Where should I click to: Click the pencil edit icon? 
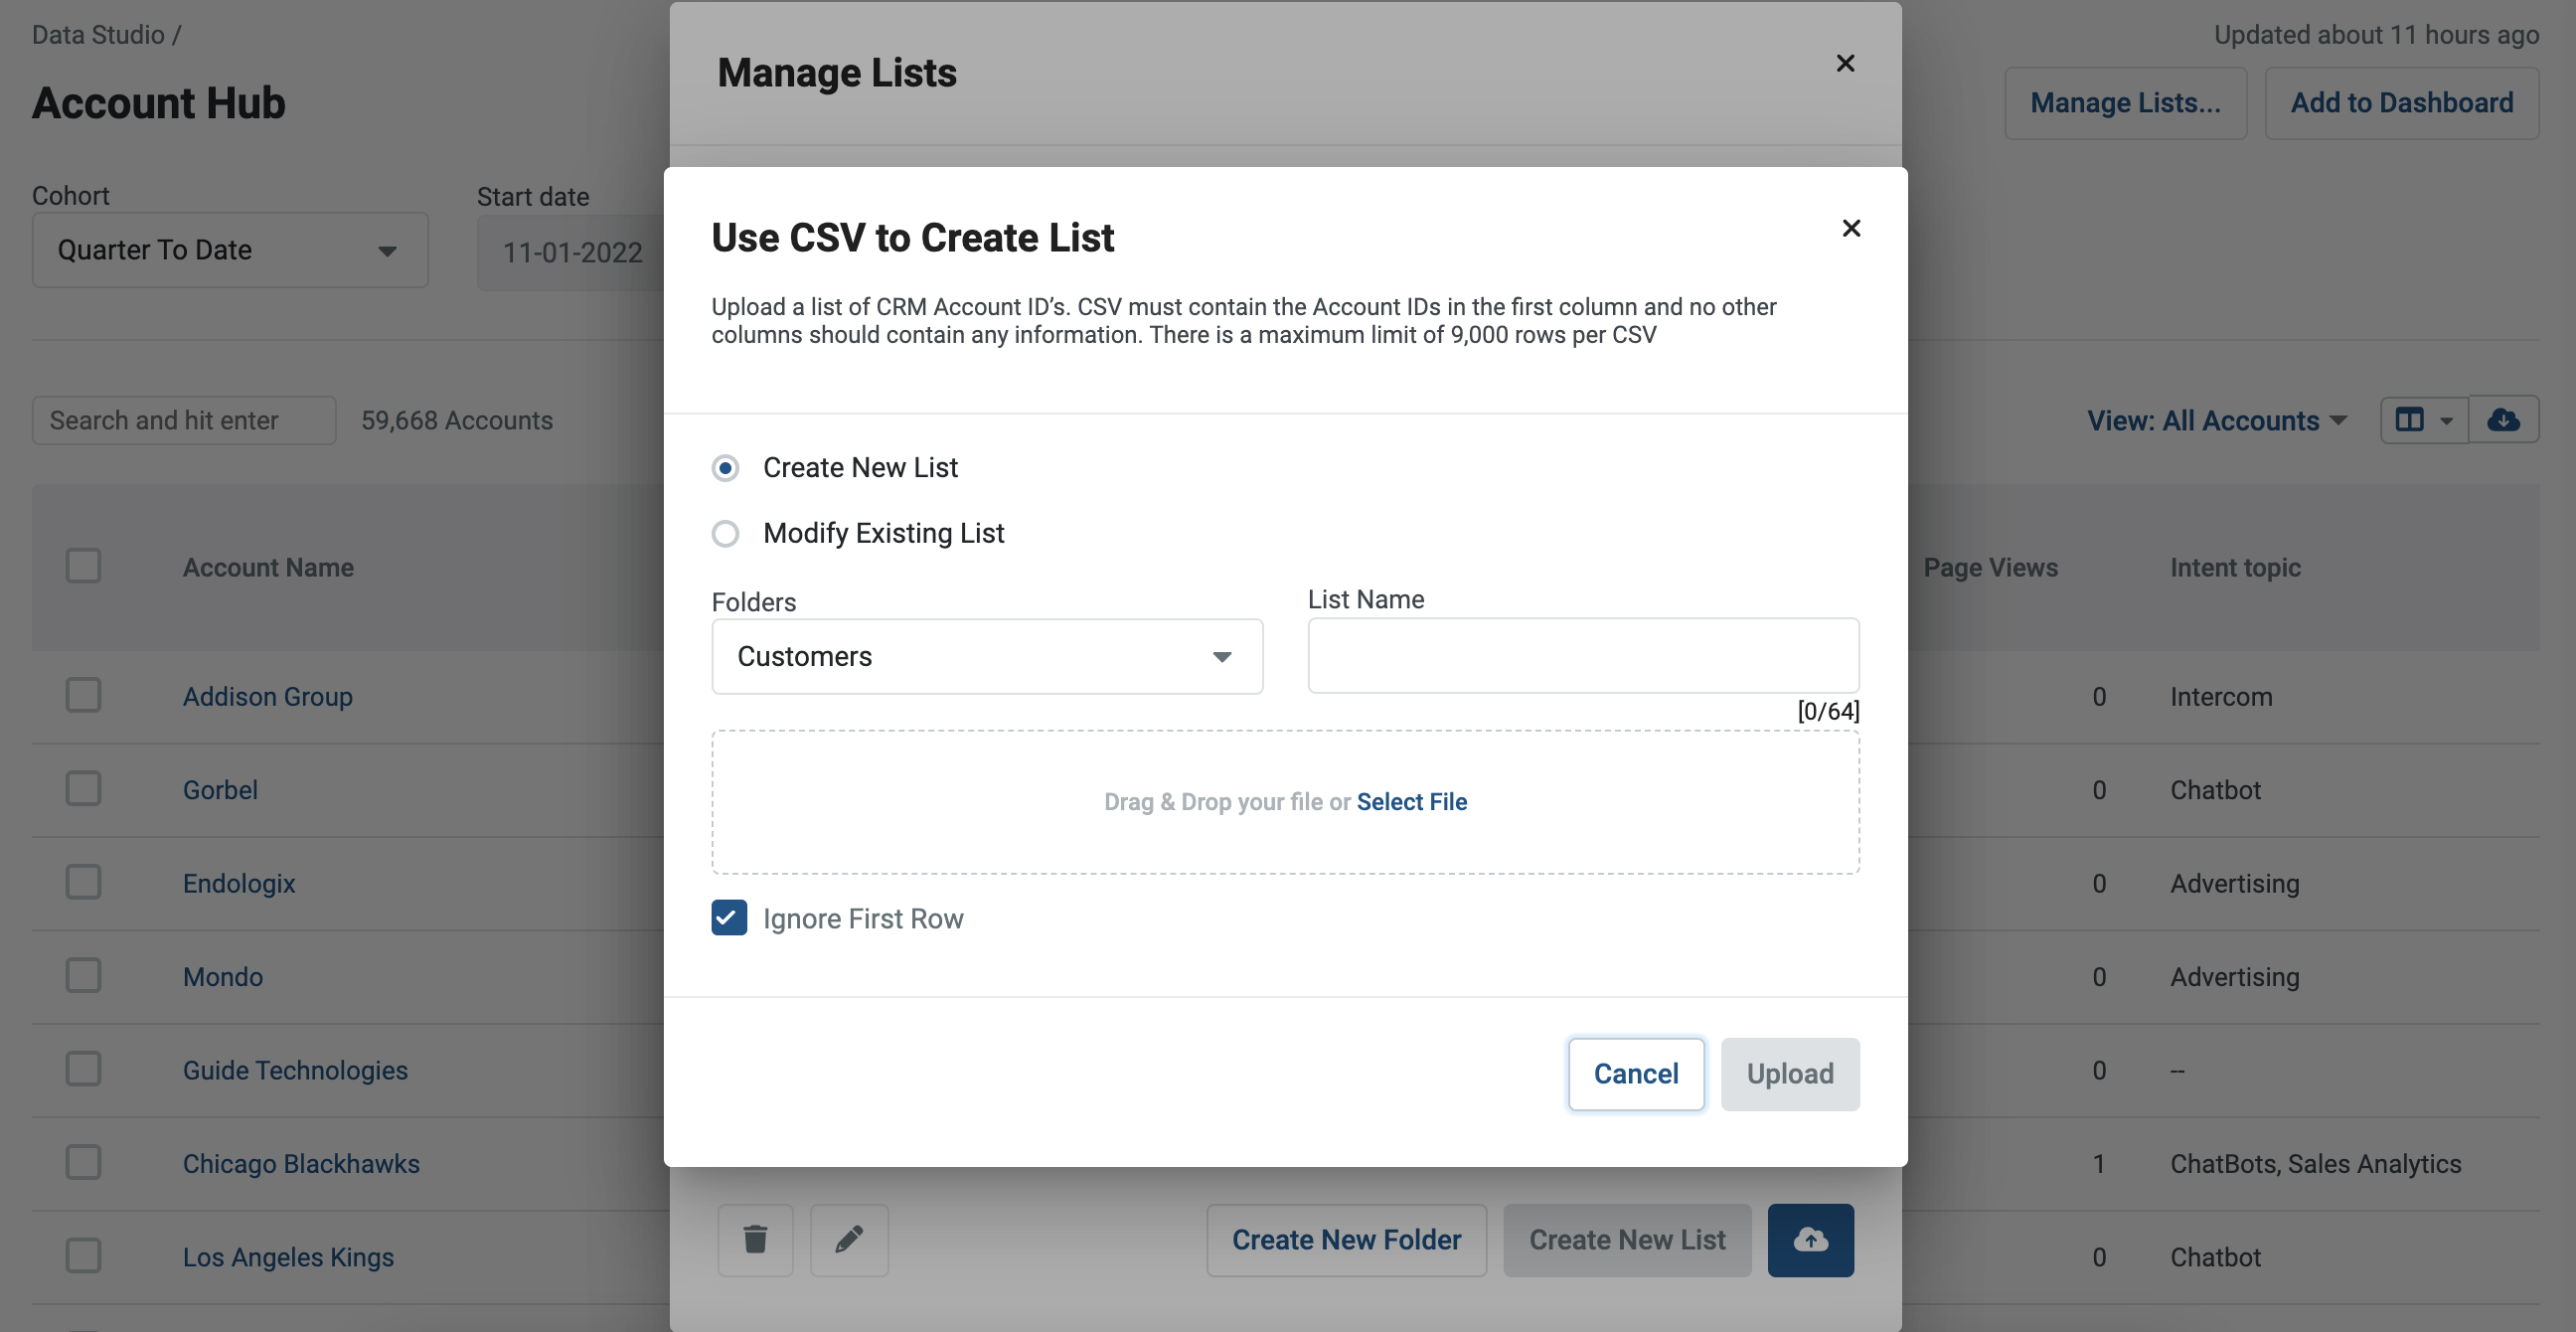[x=849, y=1239]
